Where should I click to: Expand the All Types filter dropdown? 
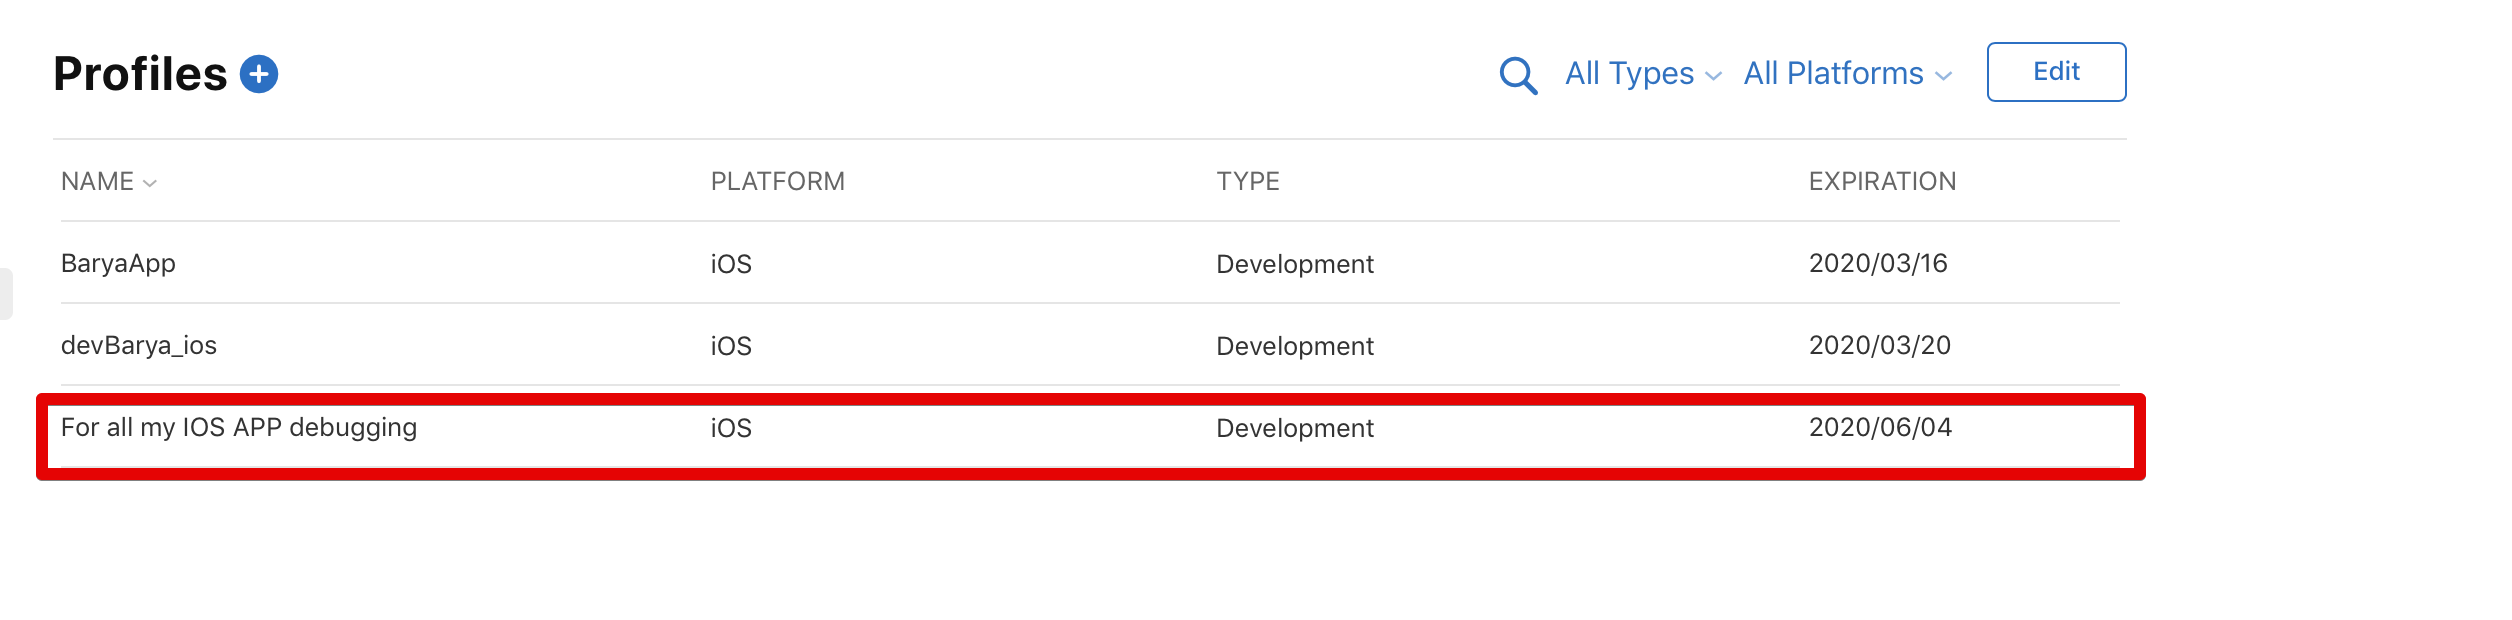1643,74
